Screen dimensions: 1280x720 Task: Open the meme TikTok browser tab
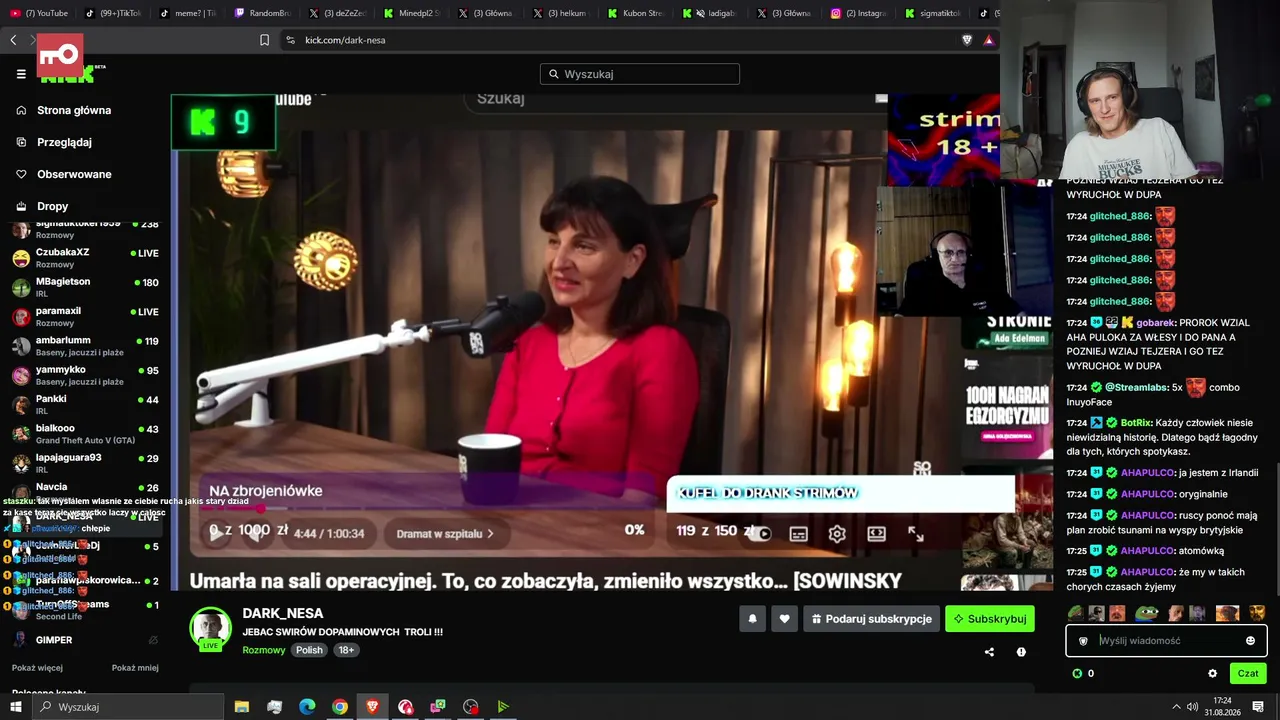[188, 13]
